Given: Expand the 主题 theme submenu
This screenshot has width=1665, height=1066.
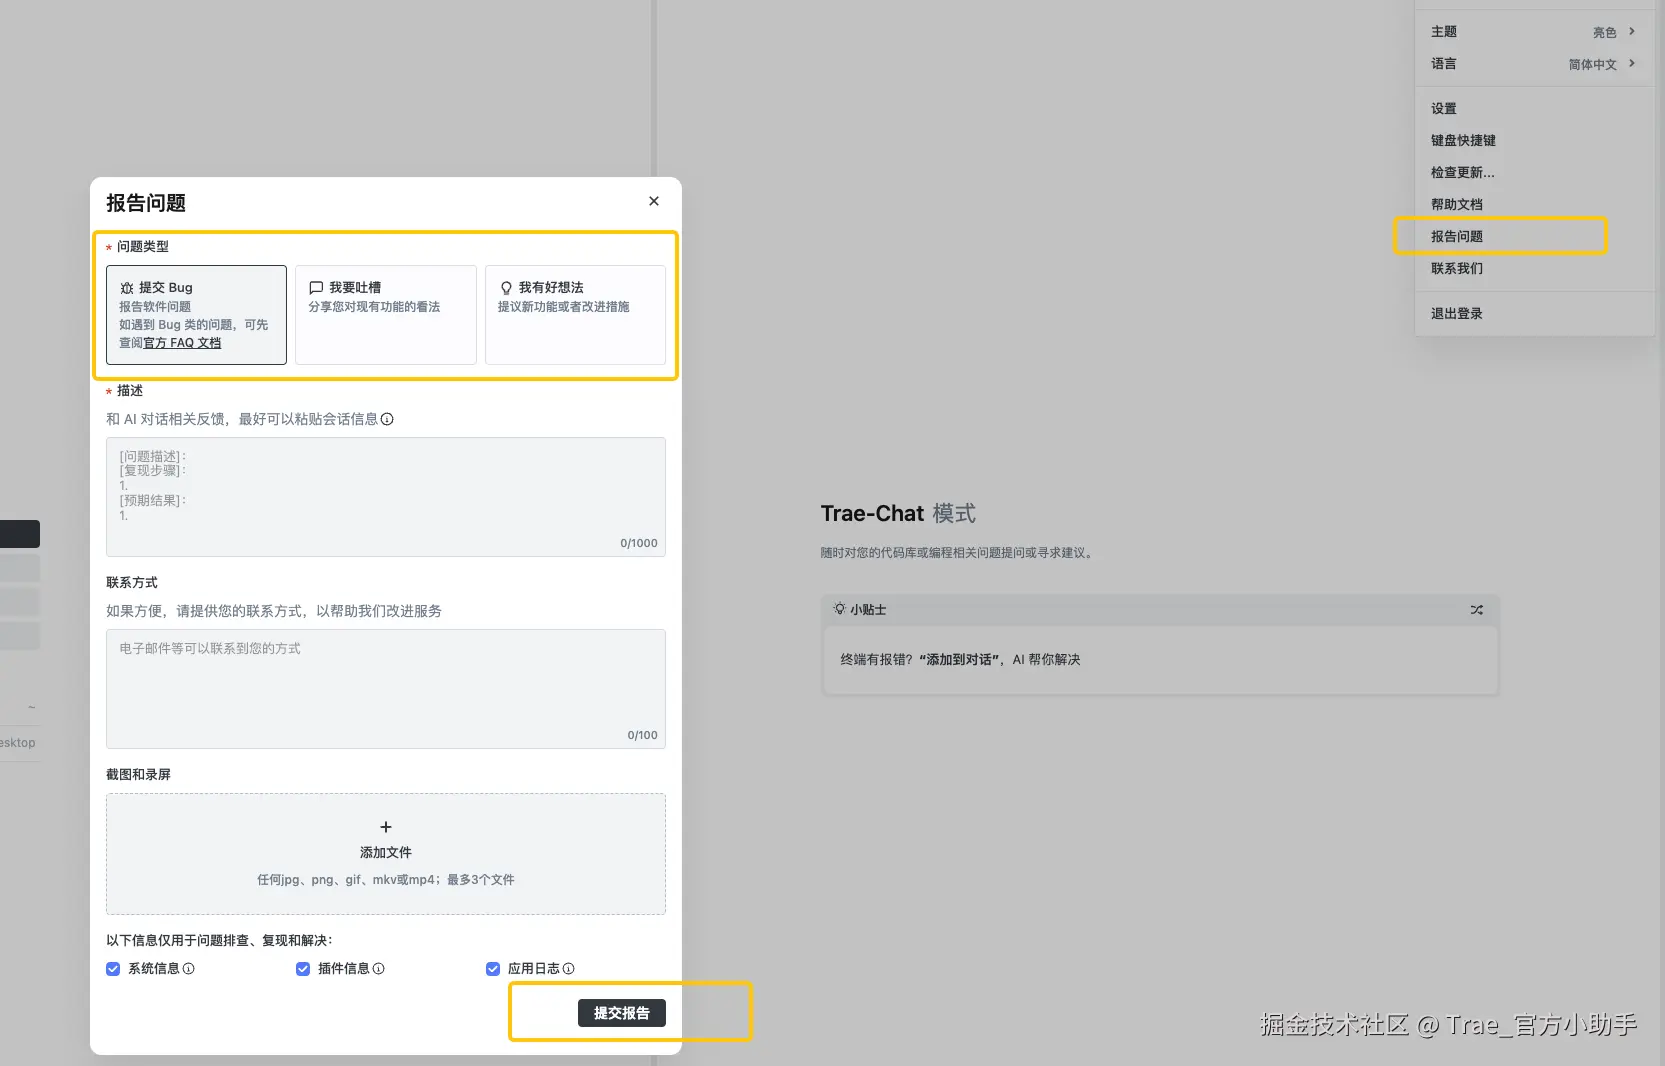Looking at the screenshot, I should pyautogui.click(x=1534, y=32).
